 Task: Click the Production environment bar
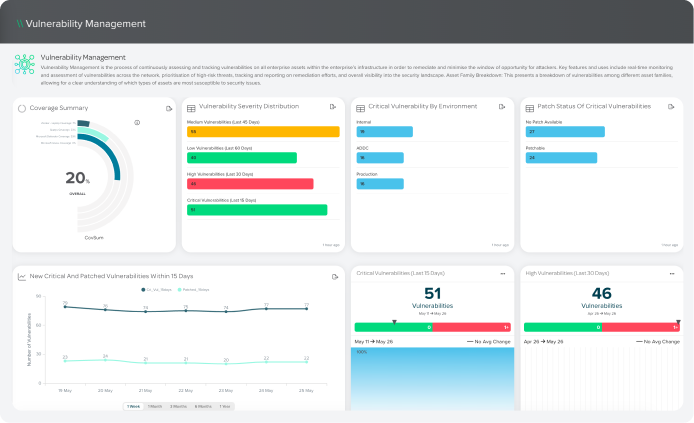pyautogui.click(x=380, y=184)
